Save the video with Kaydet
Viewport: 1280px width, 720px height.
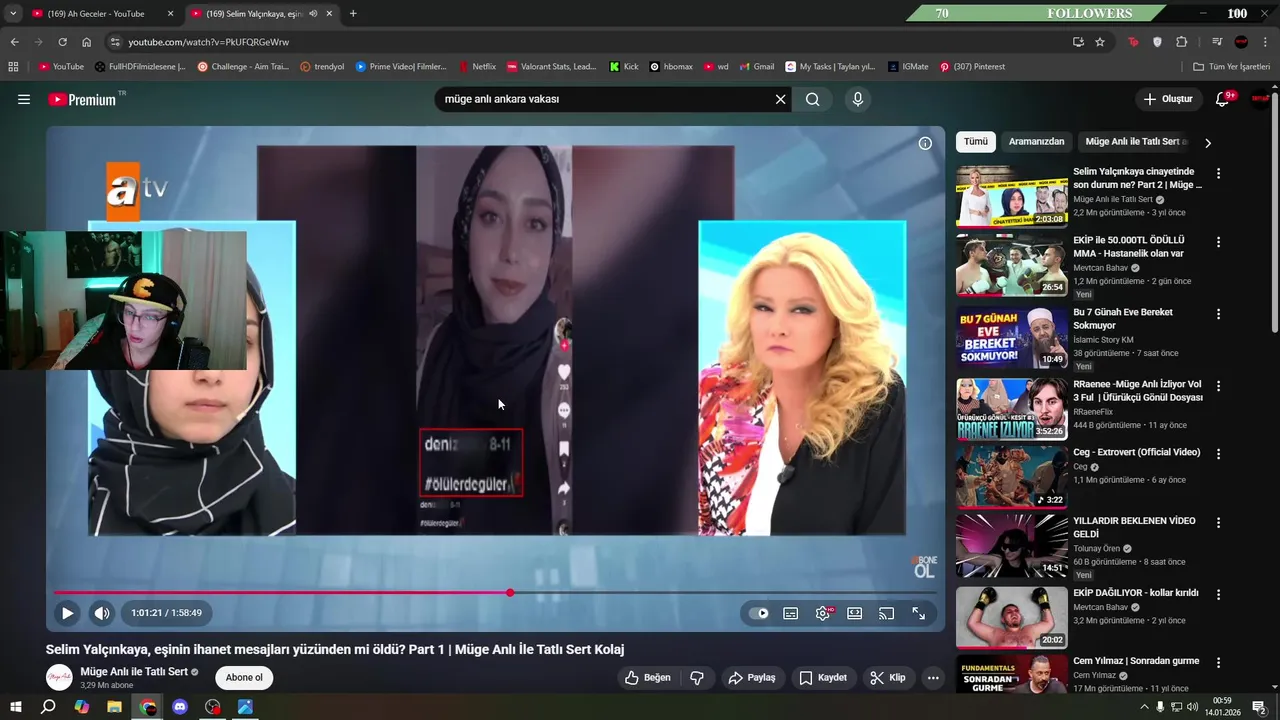point(823,677)
